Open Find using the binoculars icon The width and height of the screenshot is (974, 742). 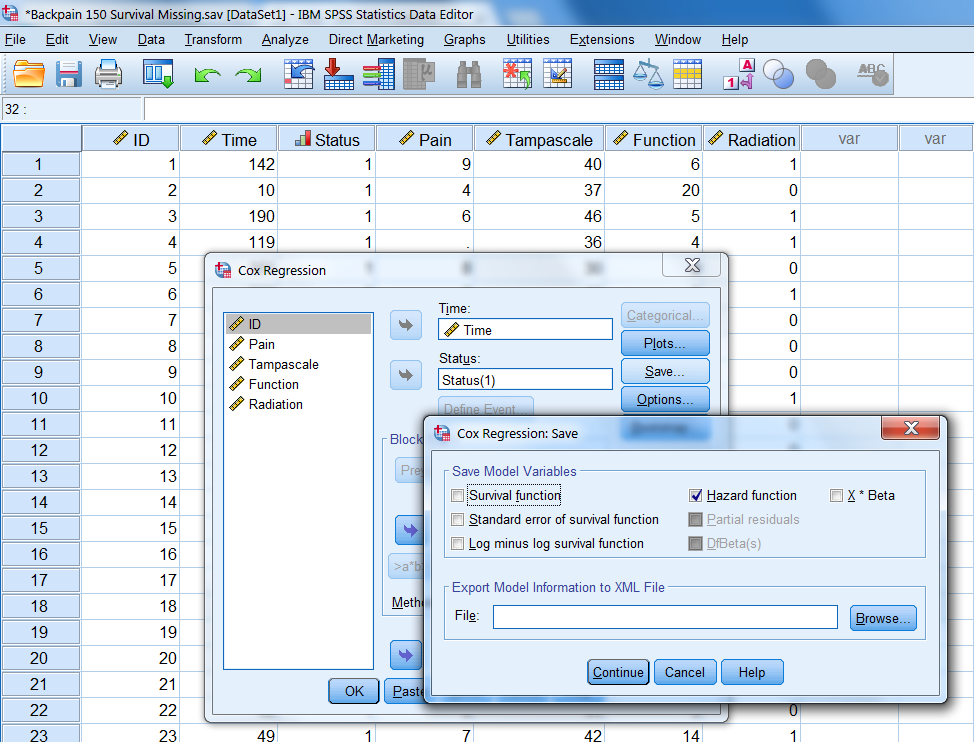(x=470, y=74)
